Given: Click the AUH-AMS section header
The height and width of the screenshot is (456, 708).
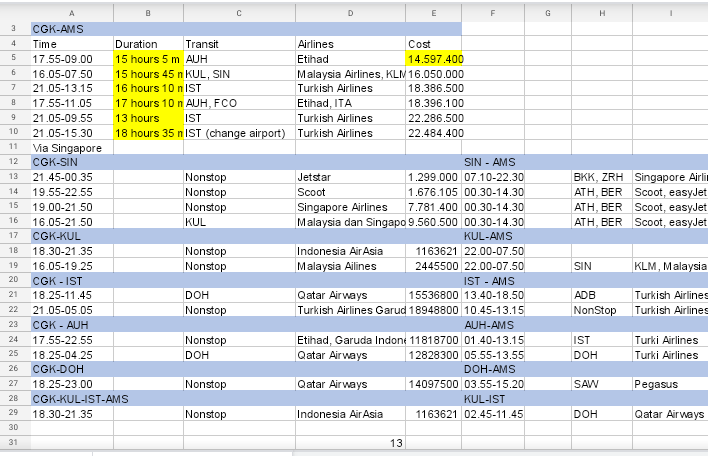Looking at the screenshot, I should 493,325.
